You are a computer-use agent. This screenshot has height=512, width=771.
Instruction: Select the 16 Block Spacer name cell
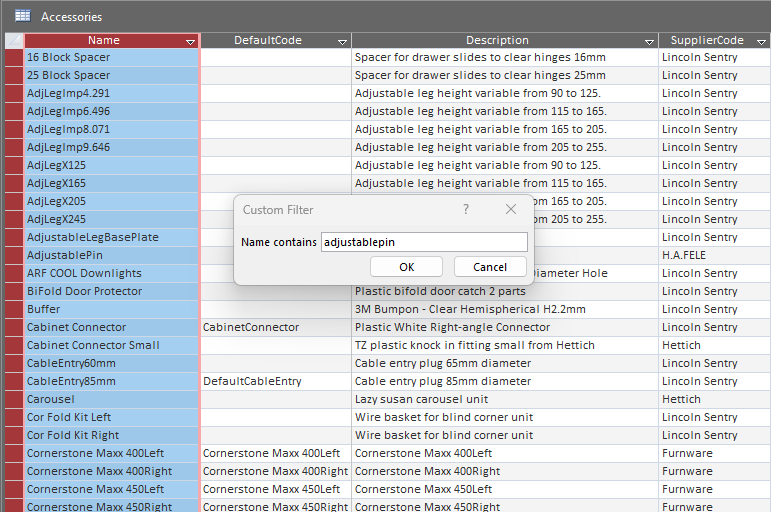point(111,57)
